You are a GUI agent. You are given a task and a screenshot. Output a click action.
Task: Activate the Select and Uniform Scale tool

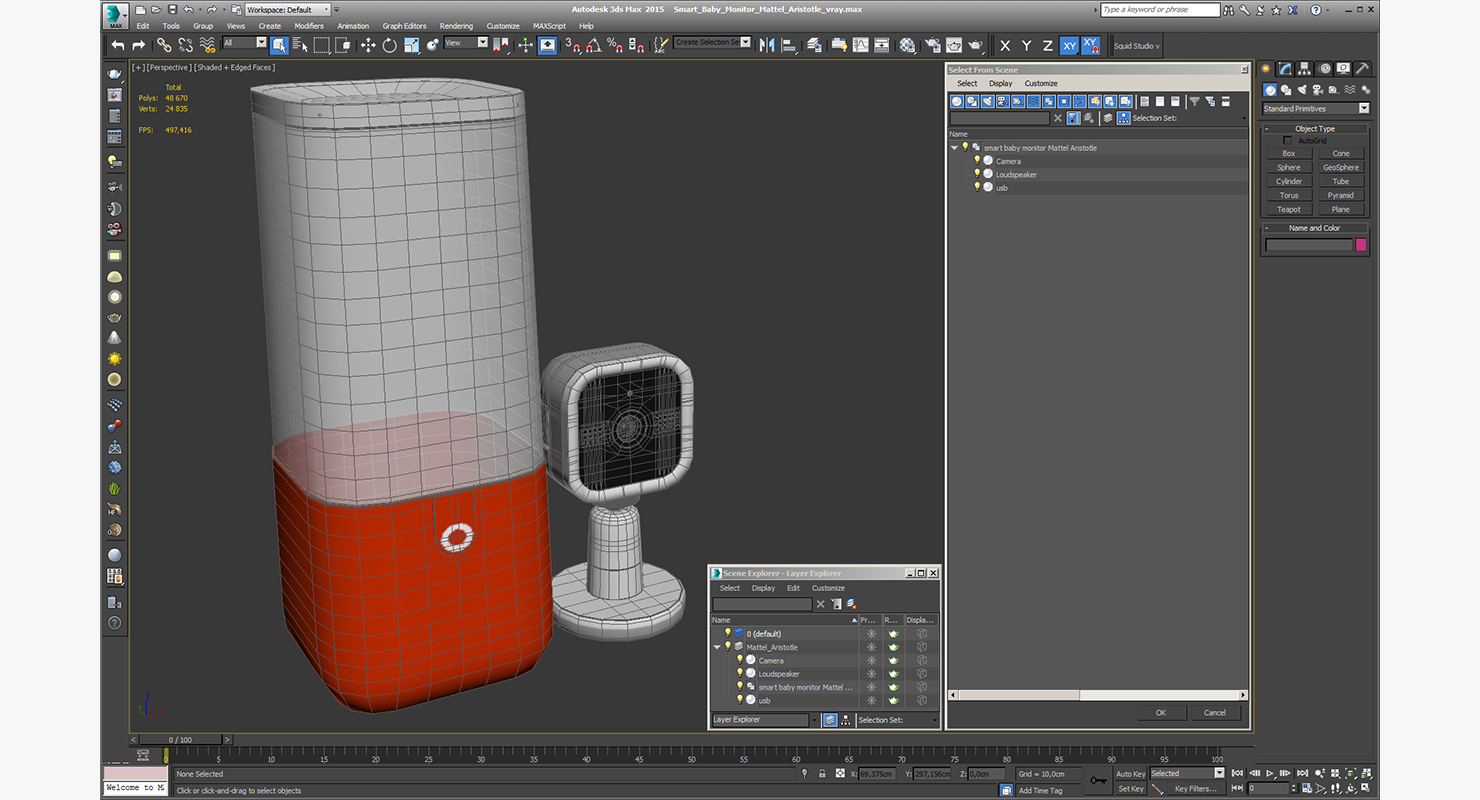[x=411, y=45]
